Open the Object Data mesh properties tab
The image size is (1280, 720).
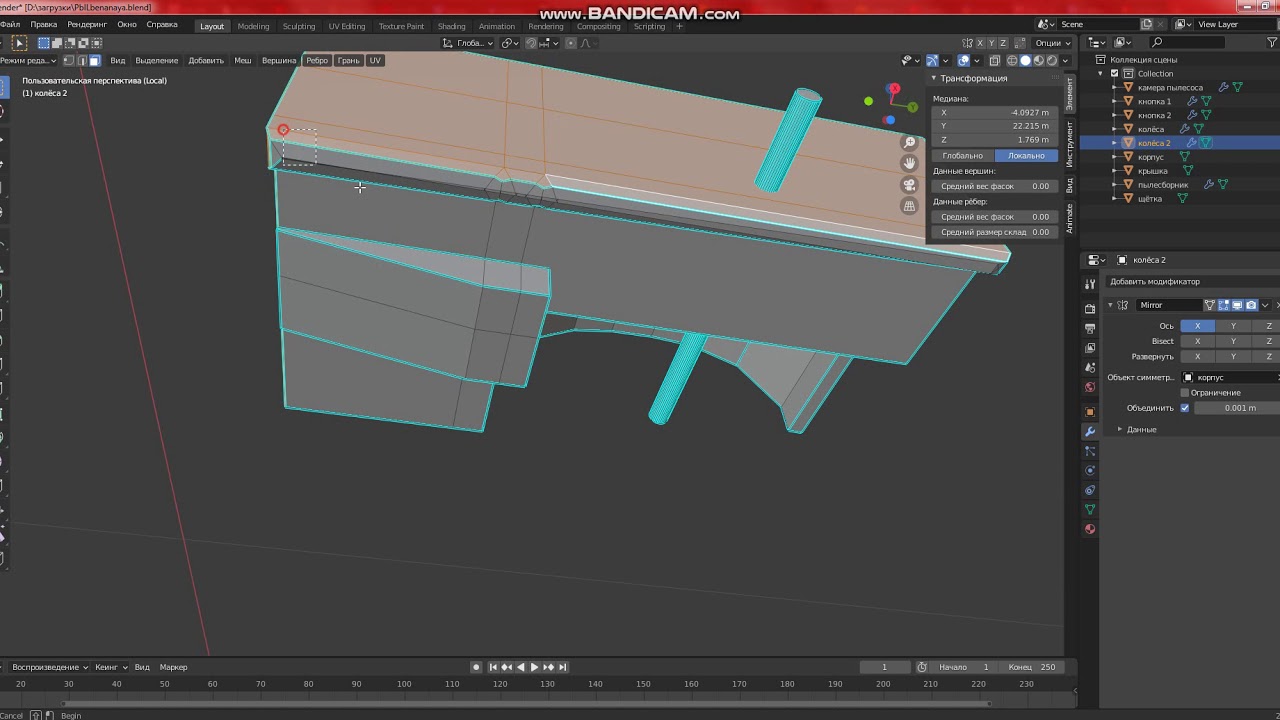(x=1090, y=509)
